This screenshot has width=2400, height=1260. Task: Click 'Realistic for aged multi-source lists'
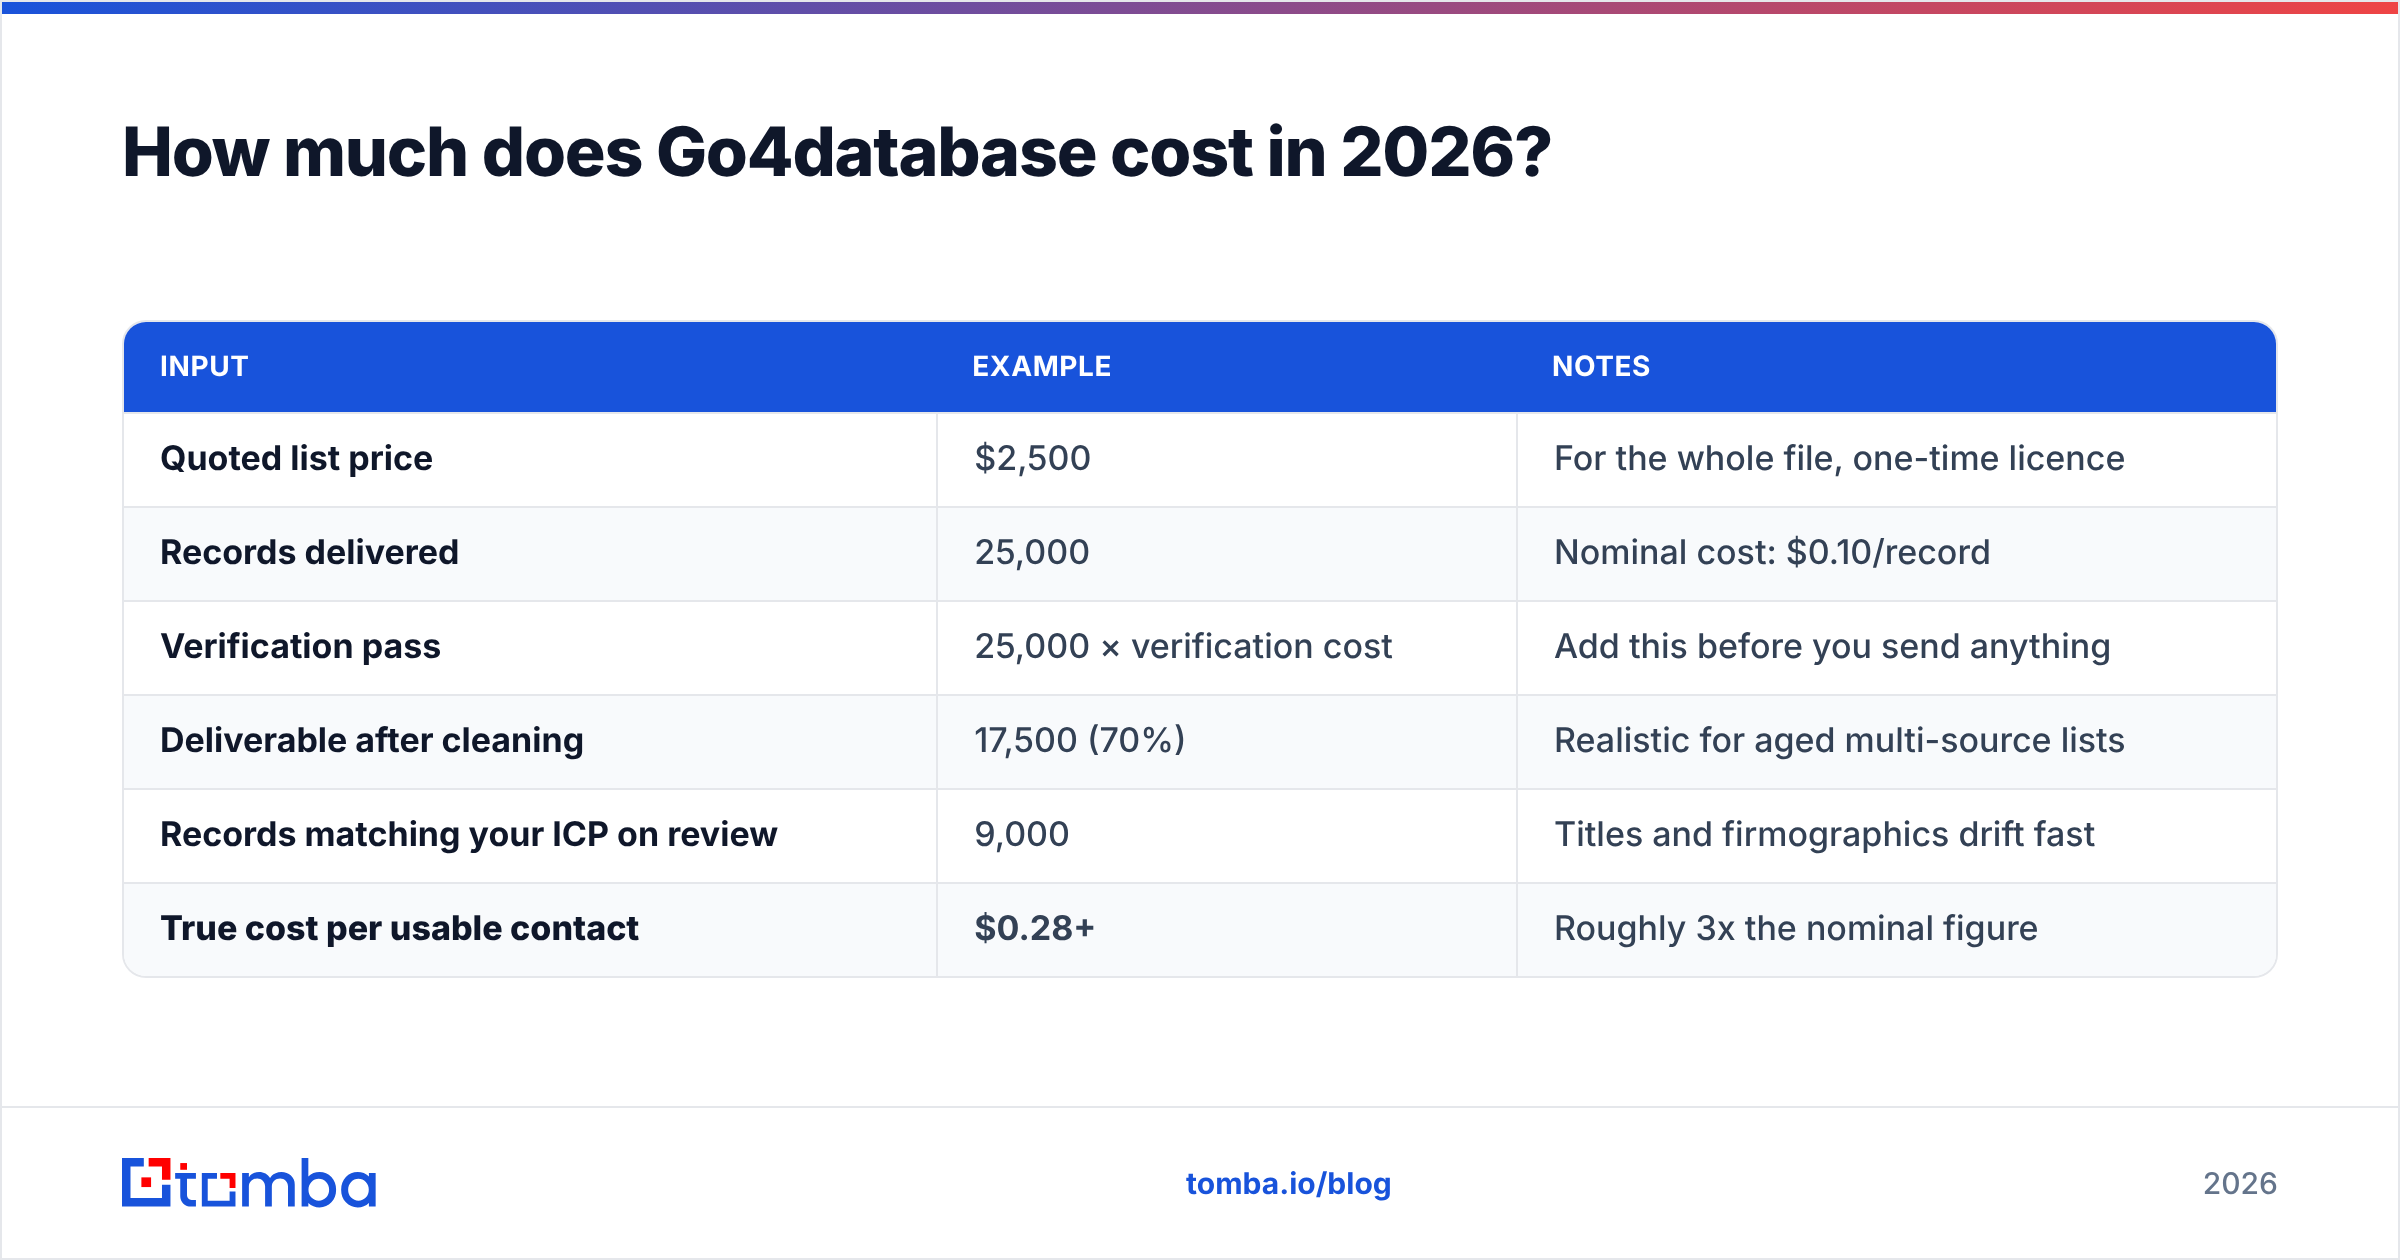[1839, 740]
